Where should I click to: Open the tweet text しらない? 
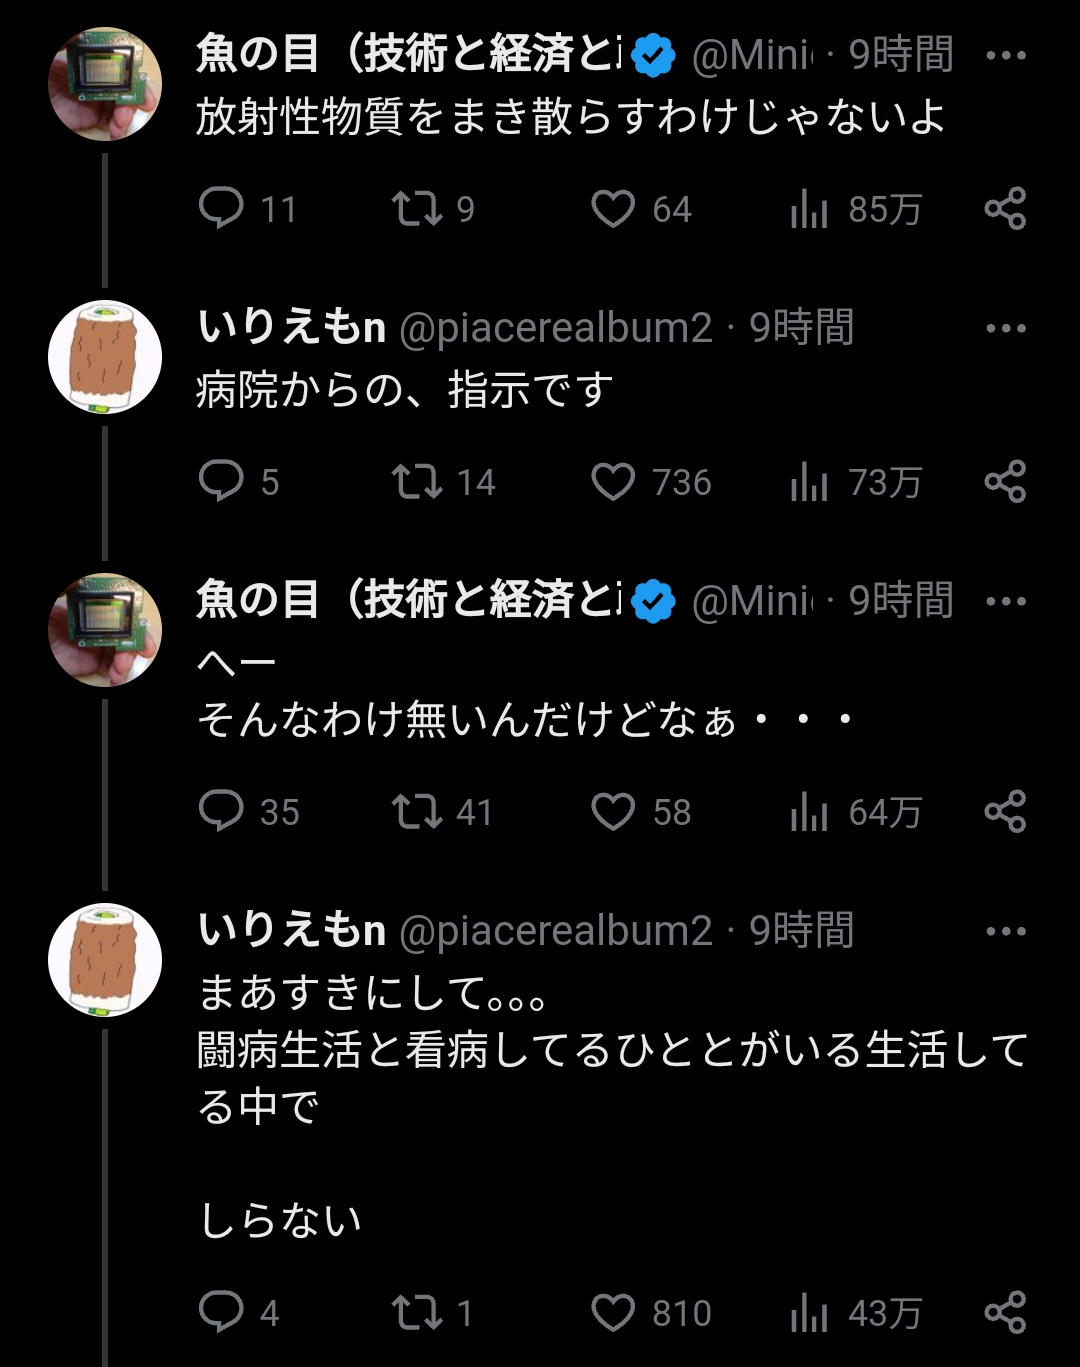[280, 1220]
